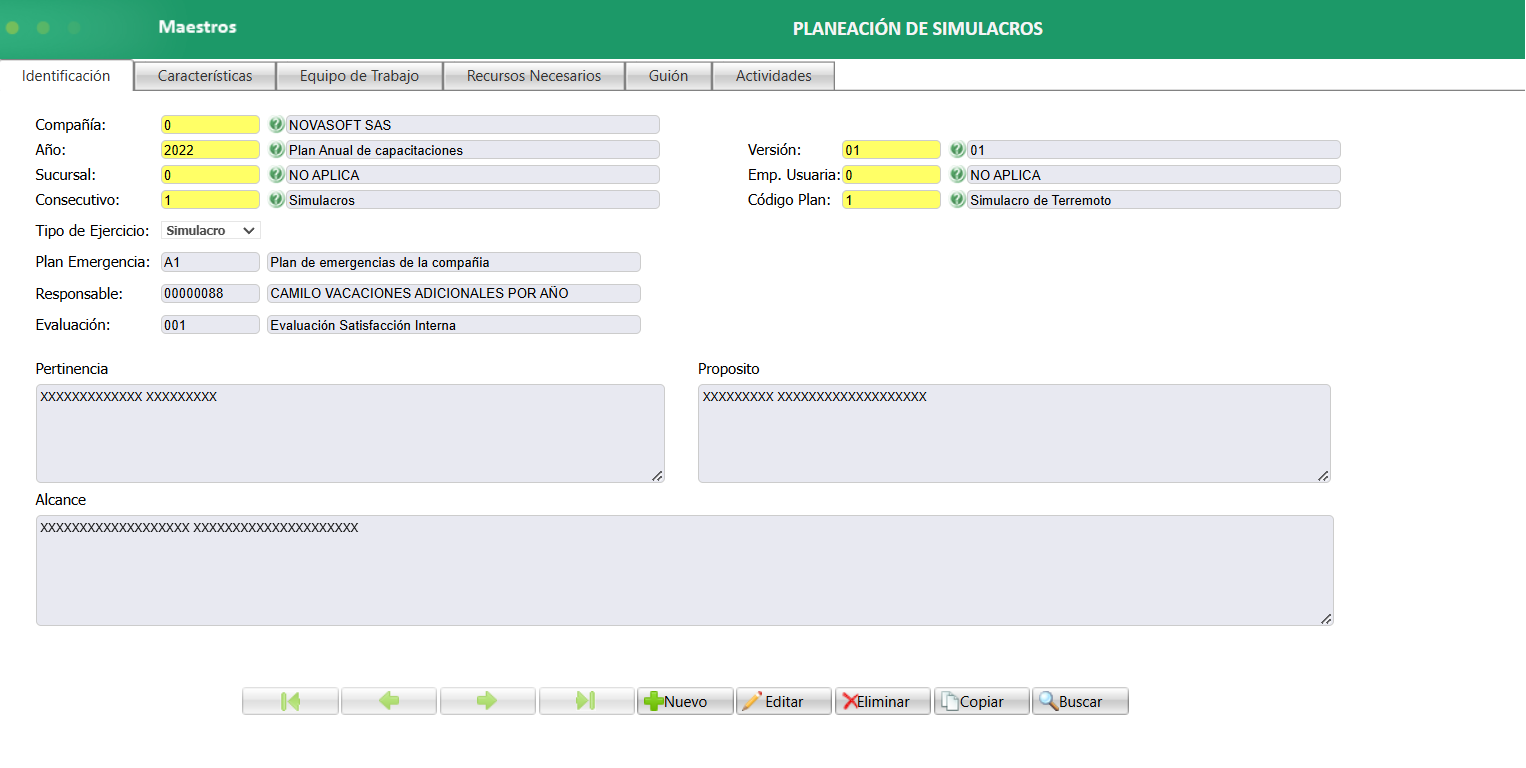Open the Equipo de Trabajo tab
Viewport: 1526px width, 768px height.
tap(359, 75)
